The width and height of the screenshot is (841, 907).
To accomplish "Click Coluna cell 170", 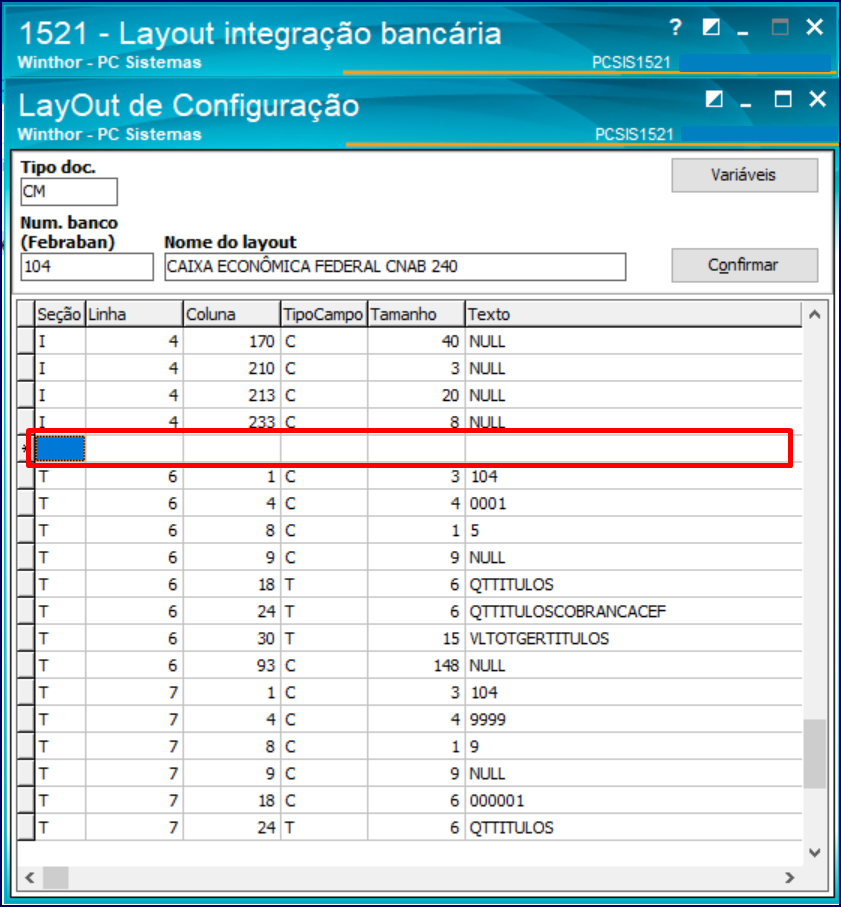I will pyautogui.click(x=232, y=341).
